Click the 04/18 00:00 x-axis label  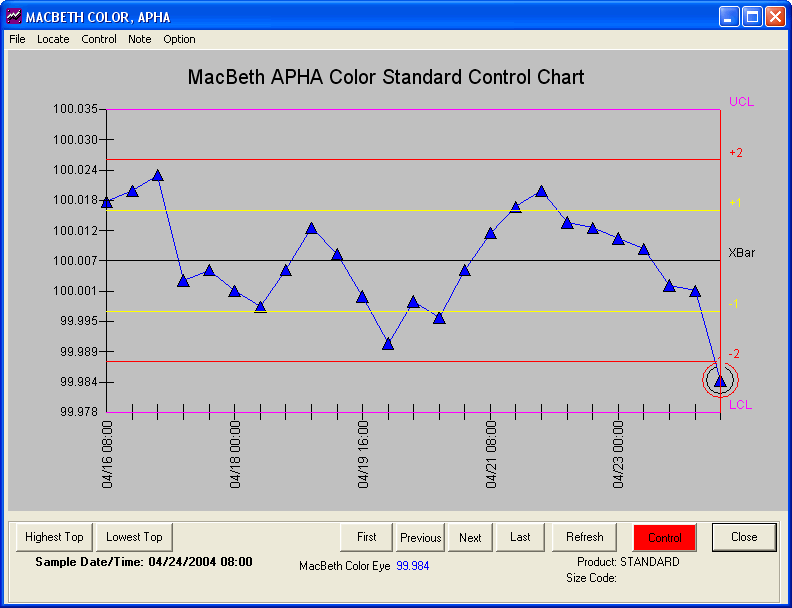235,454
